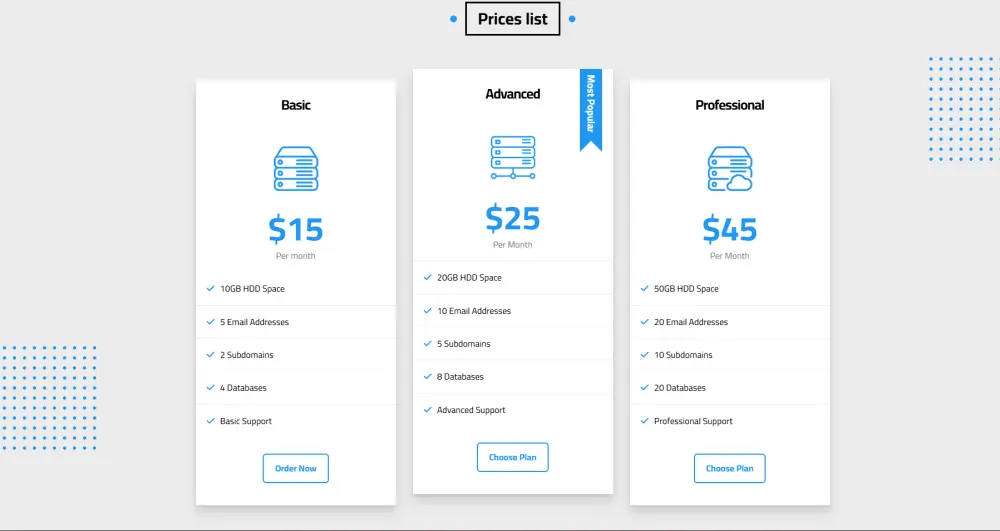Click checkmark beside 20 Email Addresses
The image size is (1000, 531).
[x=645, y=322]
